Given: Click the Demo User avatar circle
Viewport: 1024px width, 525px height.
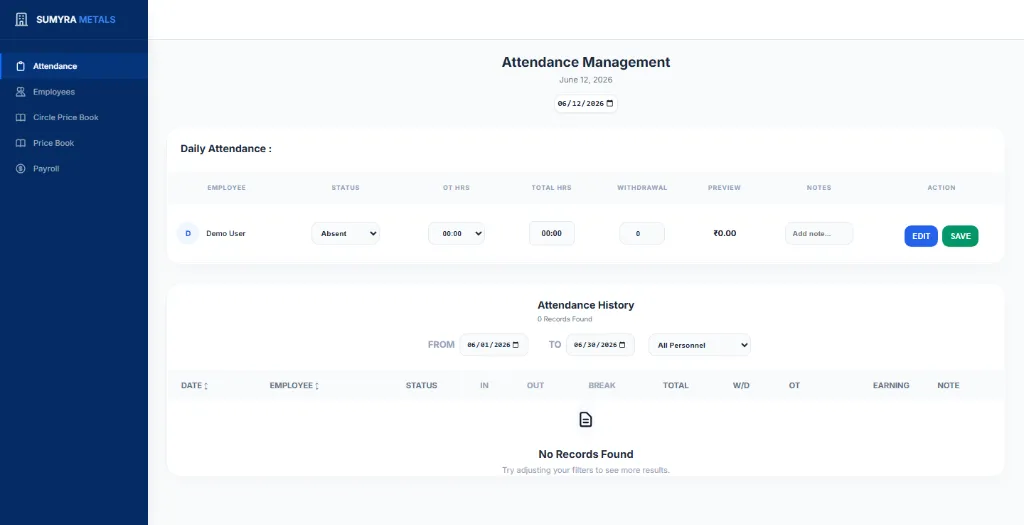Looking at the screenshot, I should tap(188, 233).
